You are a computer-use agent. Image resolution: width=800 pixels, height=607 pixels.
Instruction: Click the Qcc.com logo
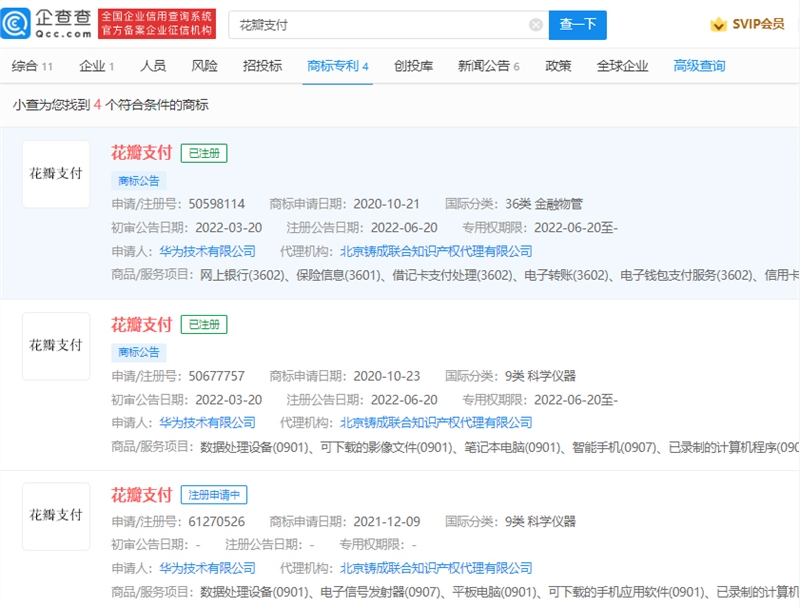47,24
